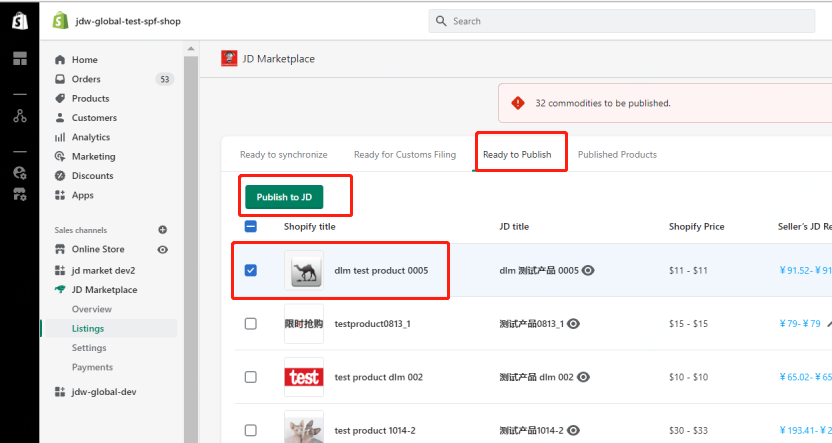Open Payments under JD Marketplace
The height and width of the screenshot is (443, 832).
[x=92, y=367]
